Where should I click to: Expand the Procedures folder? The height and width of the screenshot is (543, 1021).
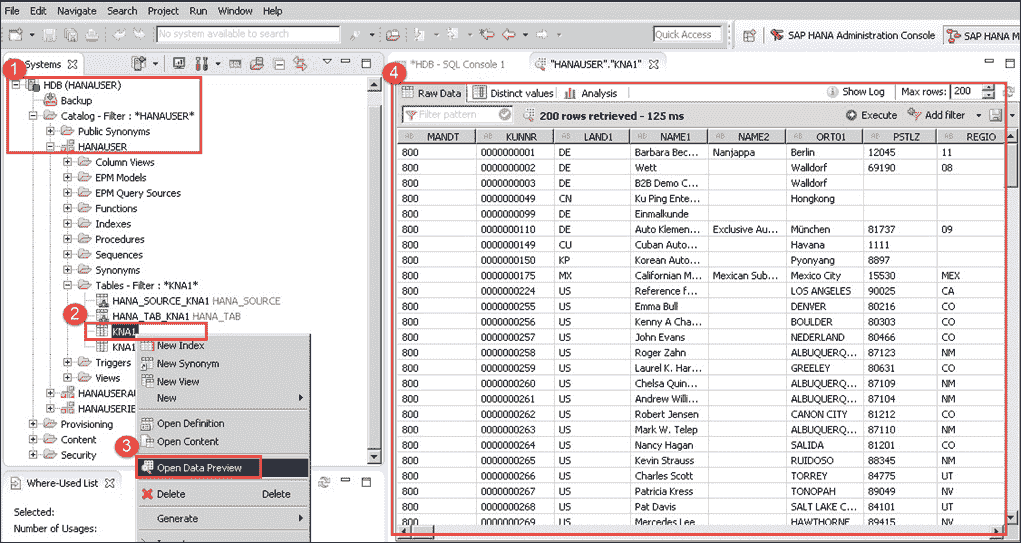67,239
